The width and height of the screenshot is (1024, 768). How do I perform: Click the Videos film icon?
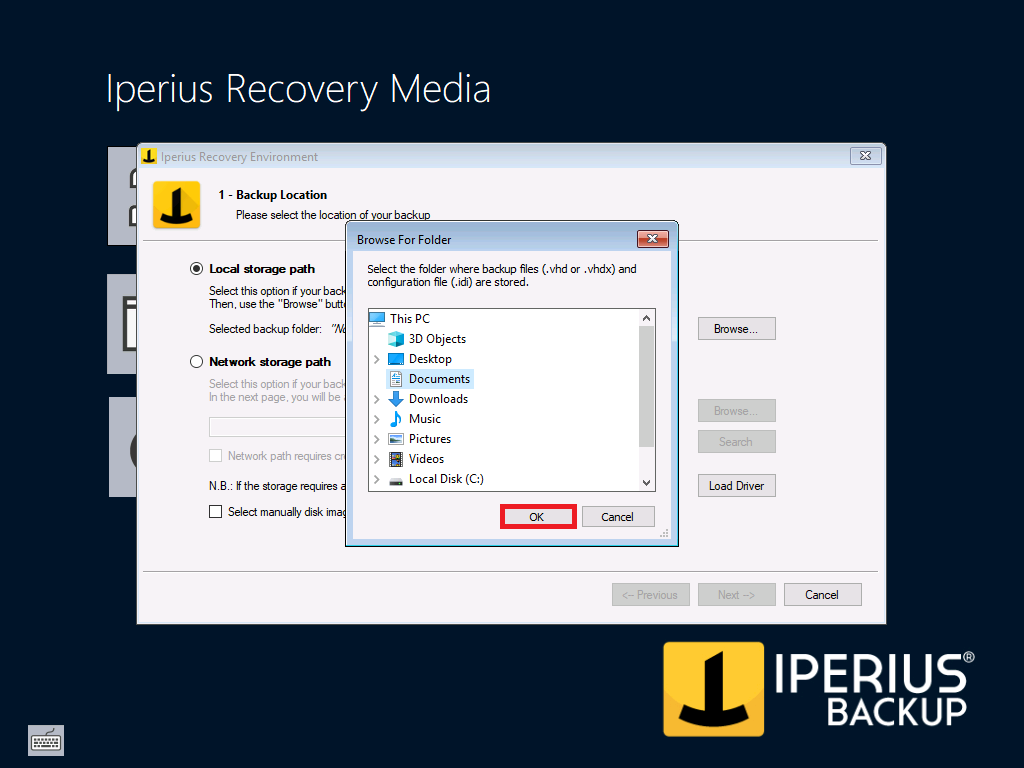pyautogui.click(x=396, y=459)
